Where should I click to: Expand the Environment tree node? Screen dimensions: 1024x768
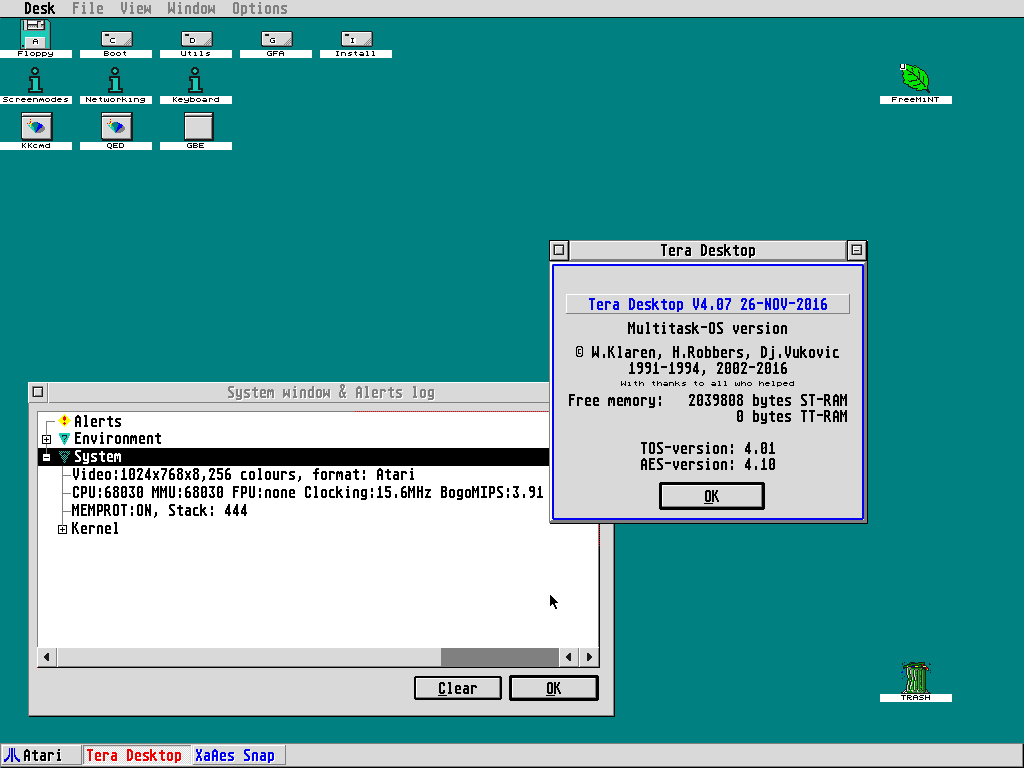pyautogui.click(x=47, y=439)
